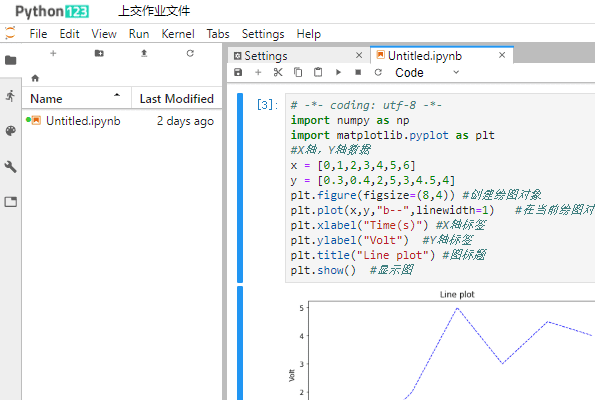
Task: Select Untitled.ipynb in the file list
Action: click(x=122, y=121)
